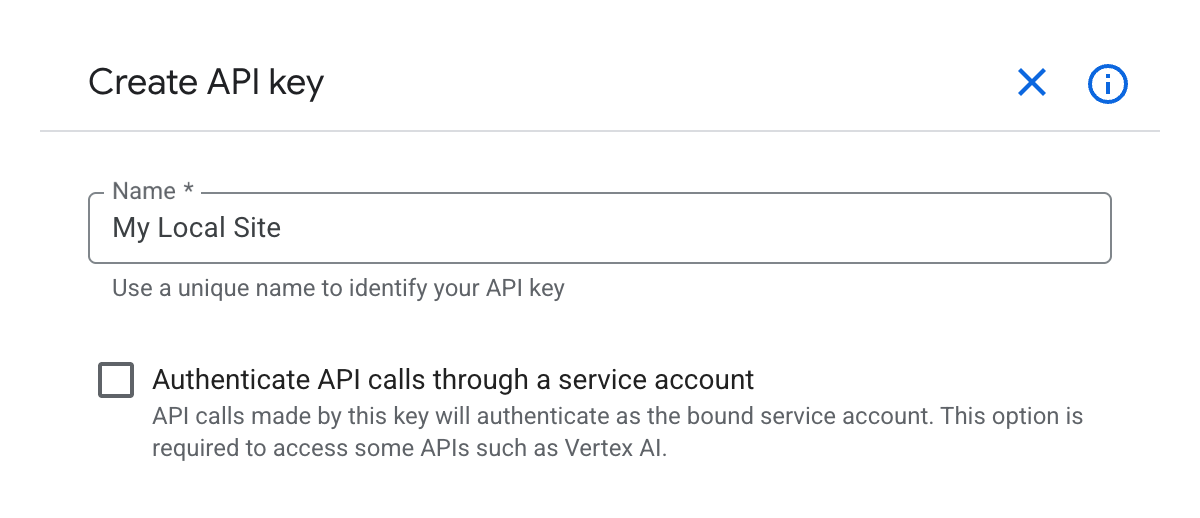The image size is (1200, 518).
Task: Click the required asterisk beside Name
Action: (x=187, y=190)
